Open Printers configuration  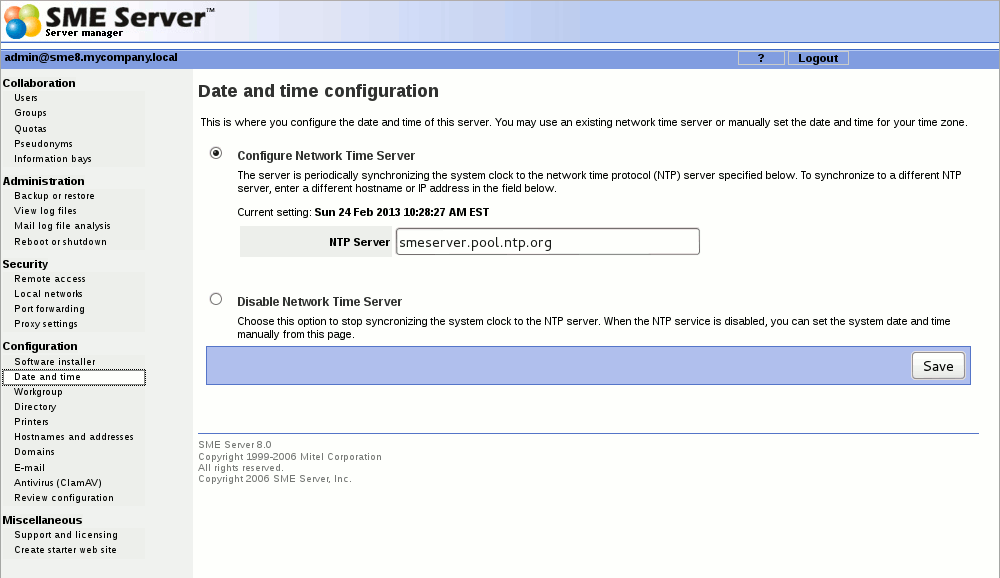(x=31, y=422)
